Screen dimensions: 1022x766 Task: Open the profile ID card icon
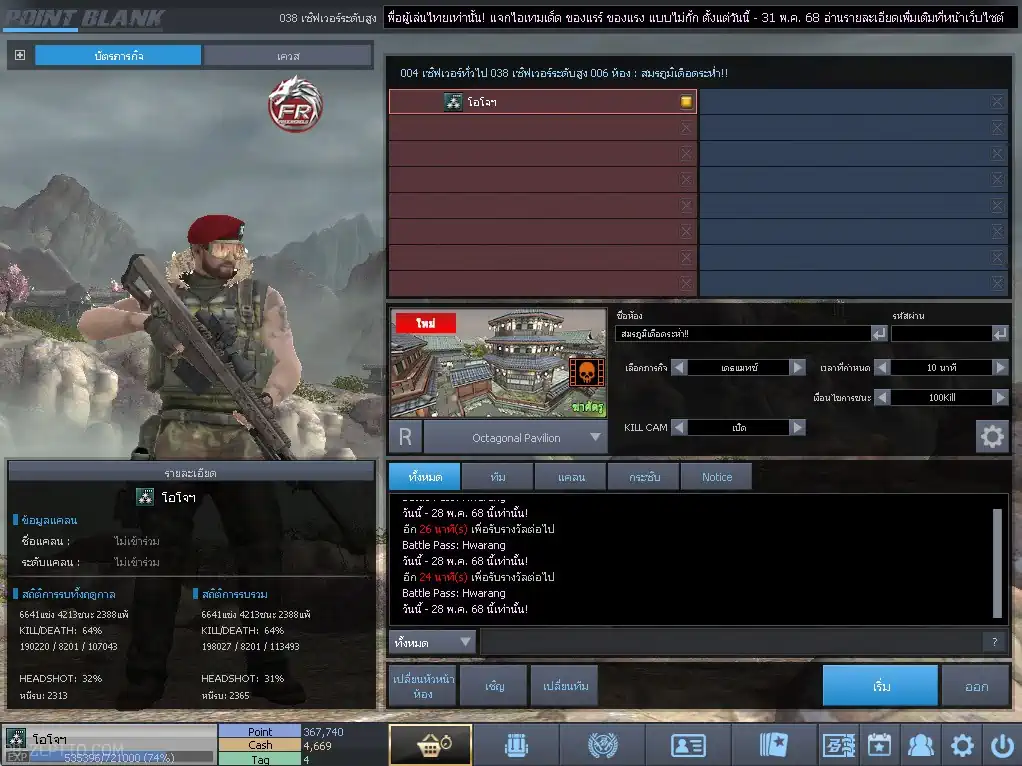(x=687, y=745)
